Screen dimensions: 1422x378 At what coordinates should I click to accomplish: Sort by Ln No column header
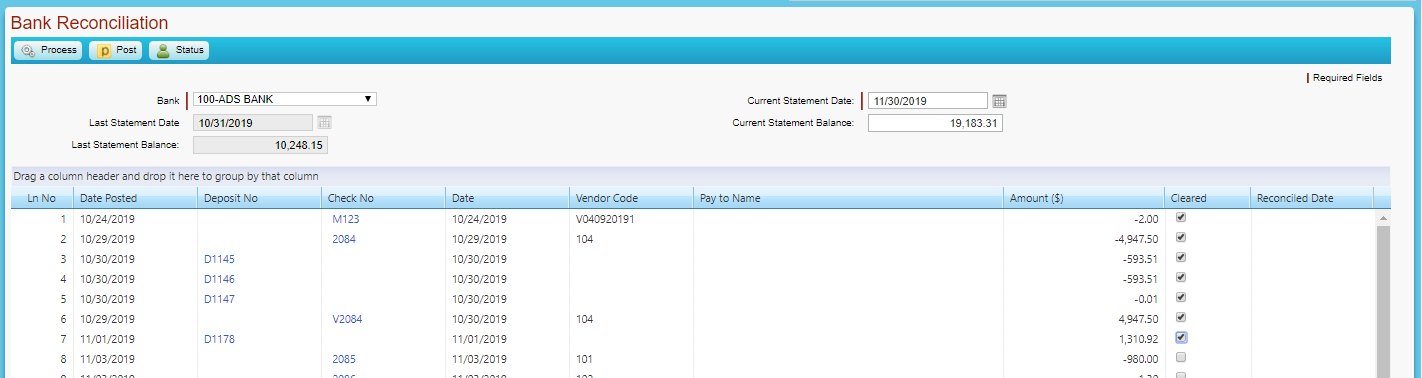coord(42,198)
